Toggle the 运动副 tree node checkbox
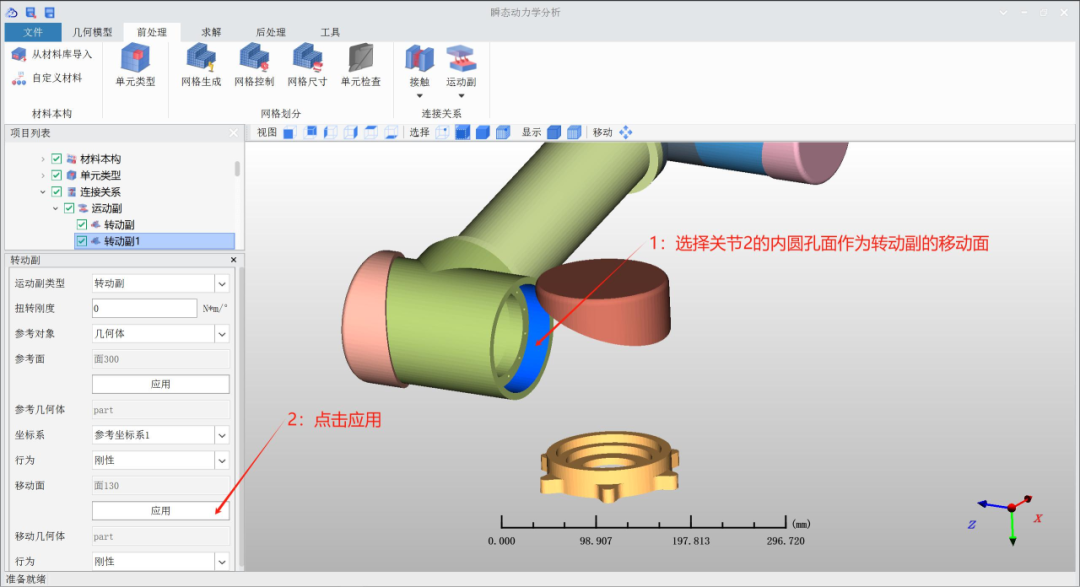 (69, 208)
